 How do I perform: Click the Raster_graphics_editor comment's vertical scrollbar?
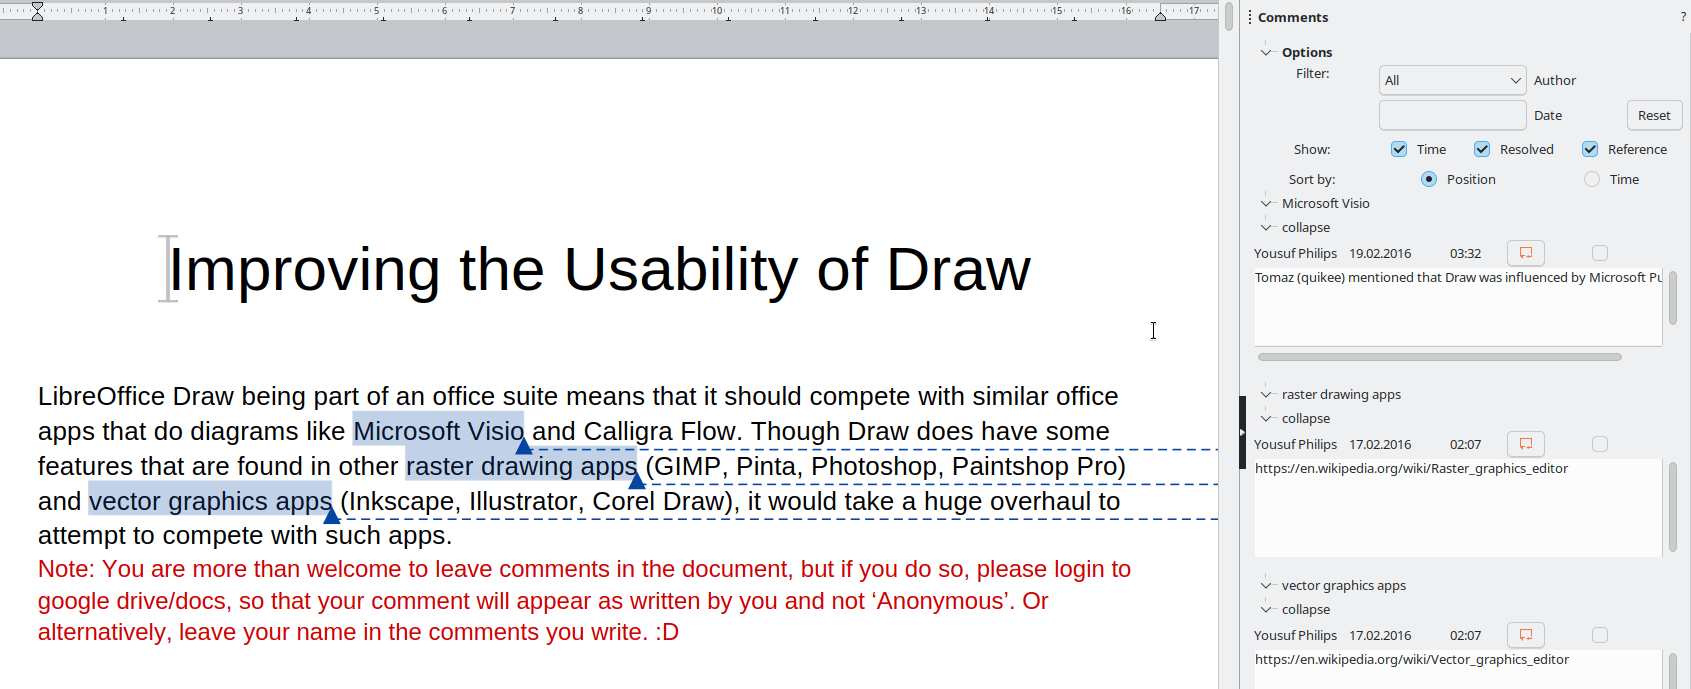click(1673, 507)
